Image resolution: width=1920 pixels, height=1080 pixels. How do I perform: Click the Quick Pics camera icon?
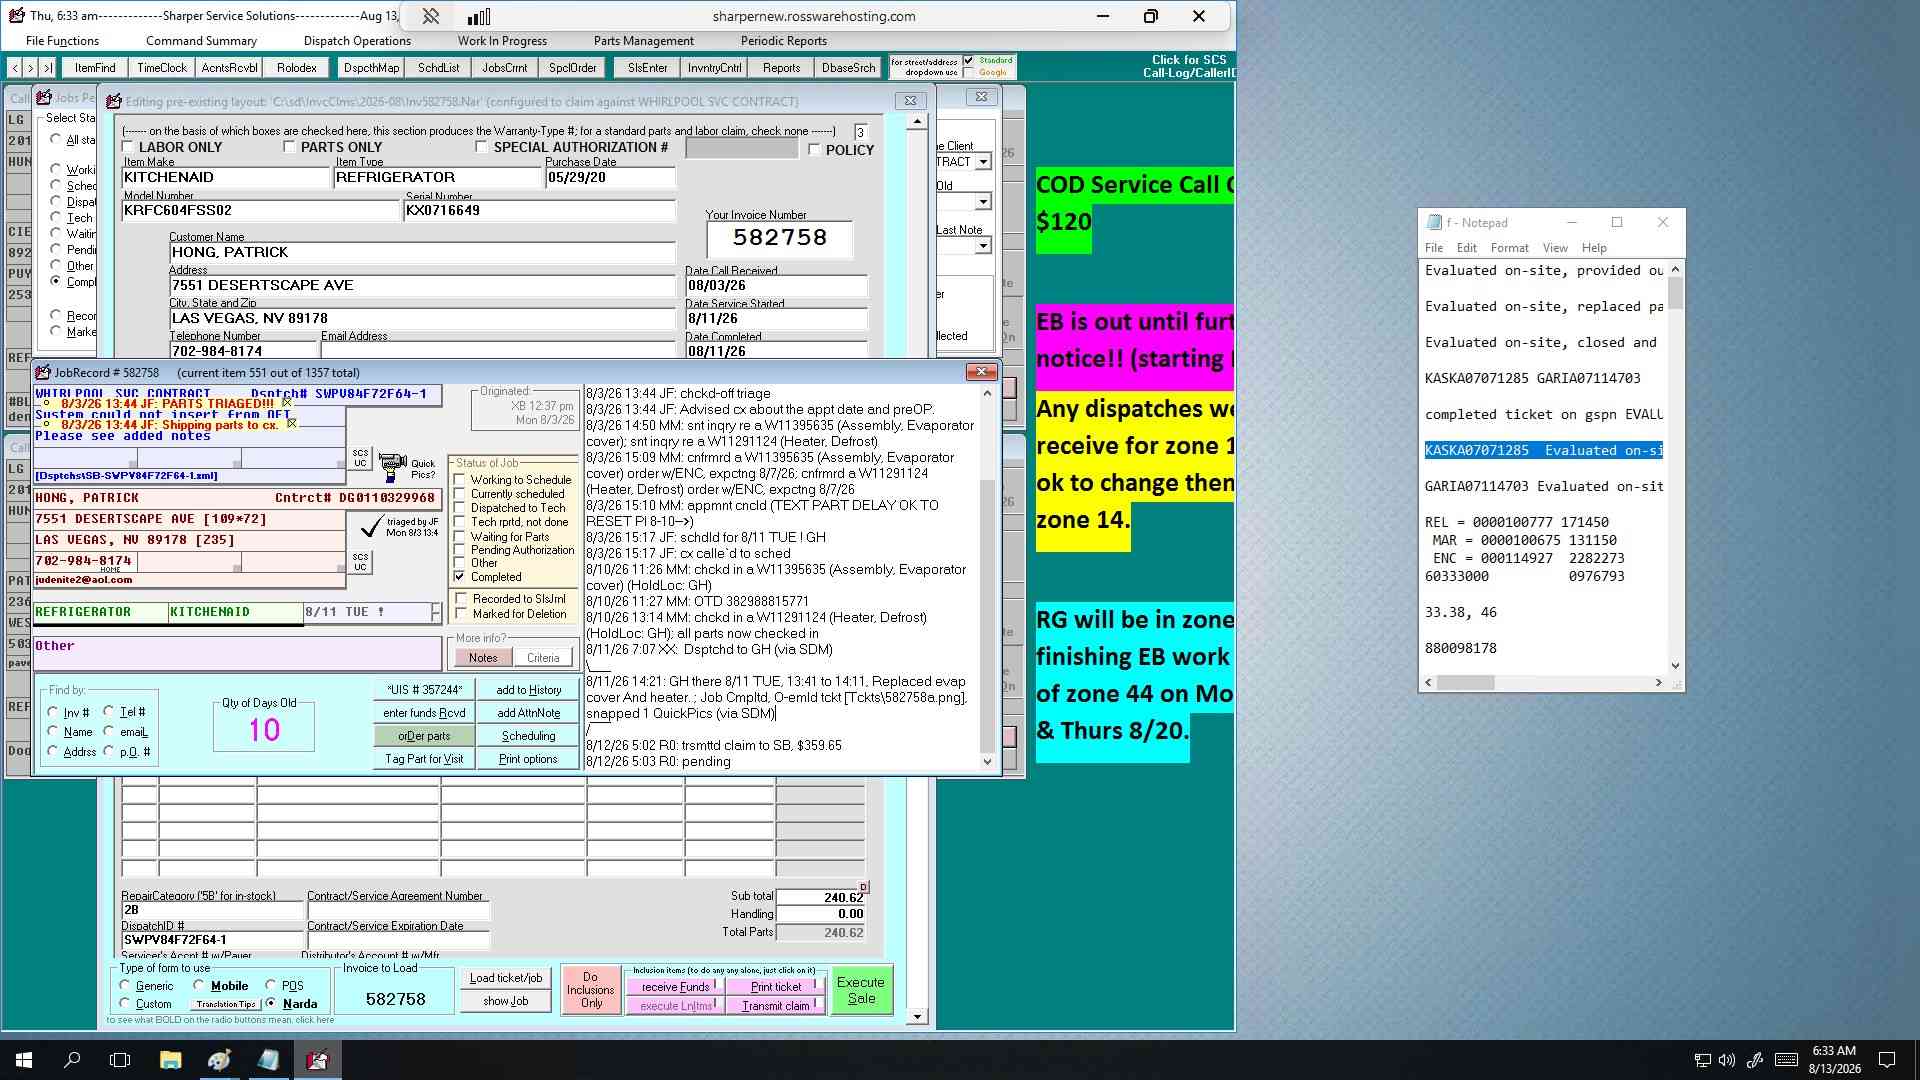click(392, 467)
